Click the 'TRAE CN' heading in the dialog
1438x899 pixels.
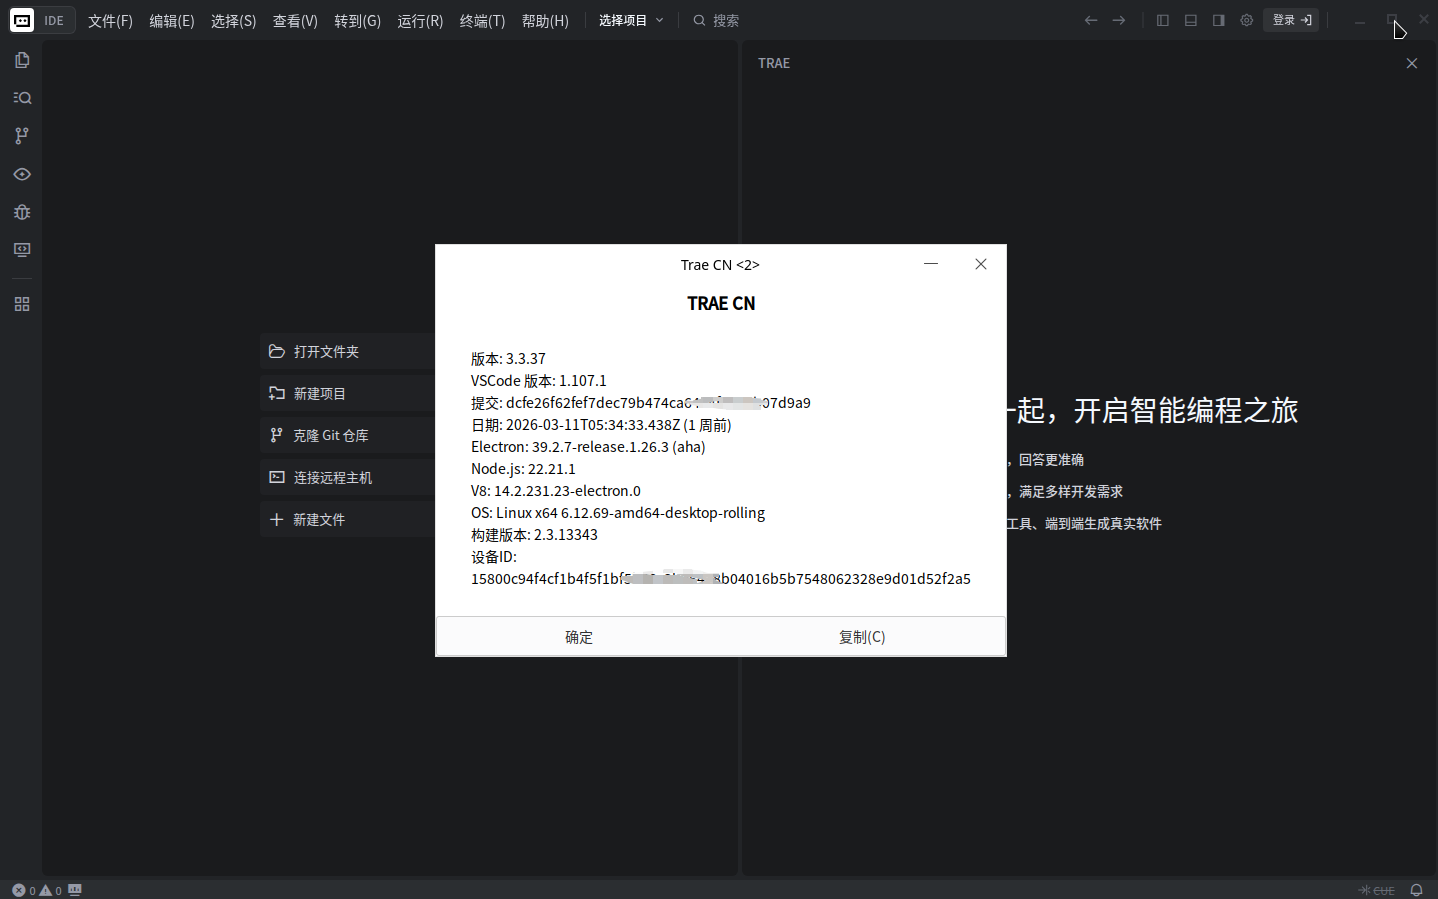(721, 304)
